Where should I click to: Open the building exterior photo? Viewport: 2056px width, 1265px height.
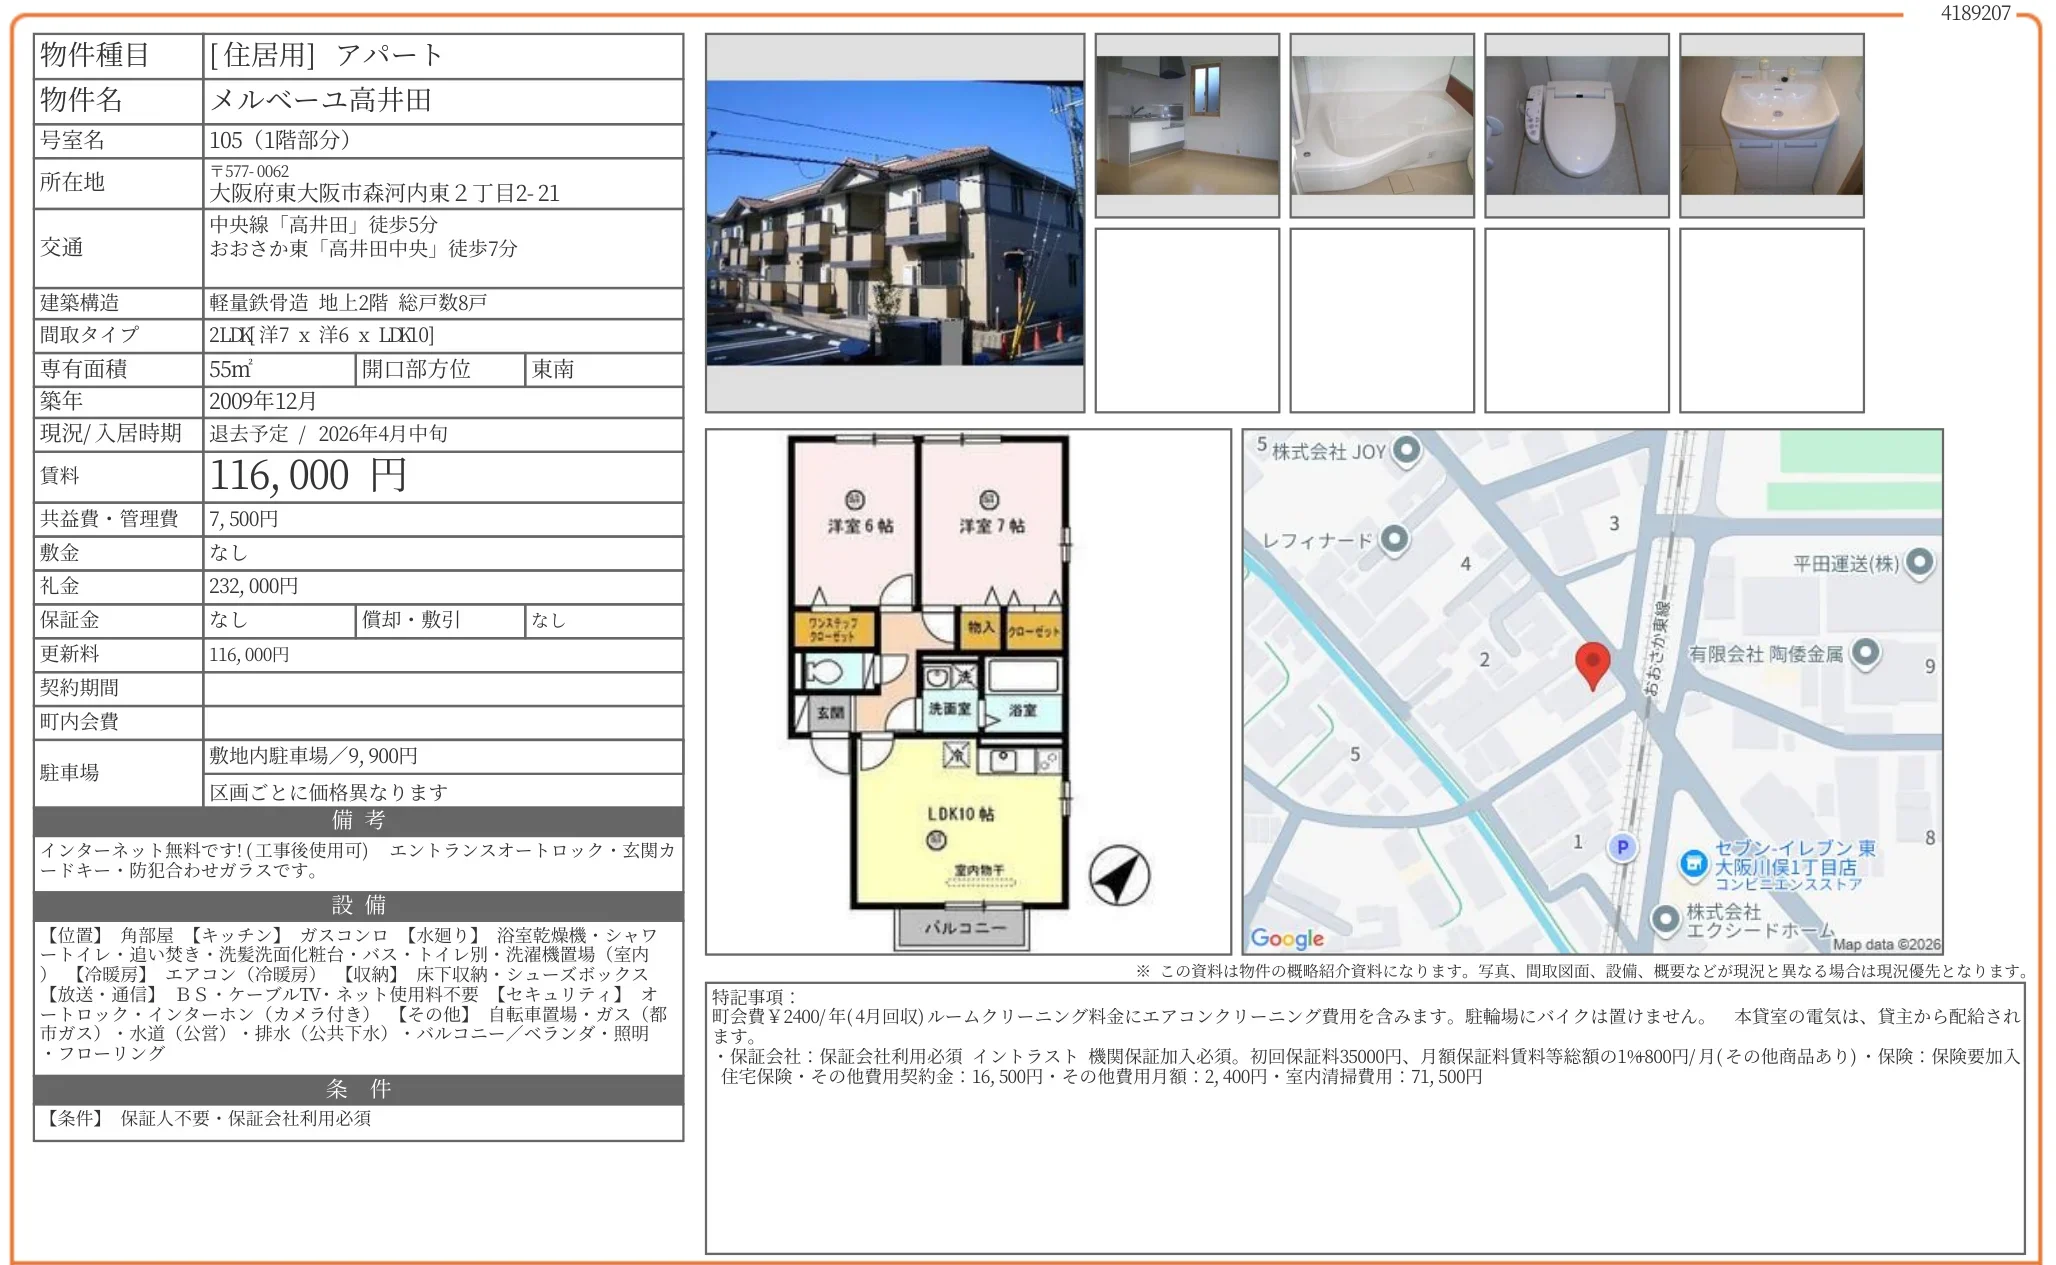(x=894, y=223)
